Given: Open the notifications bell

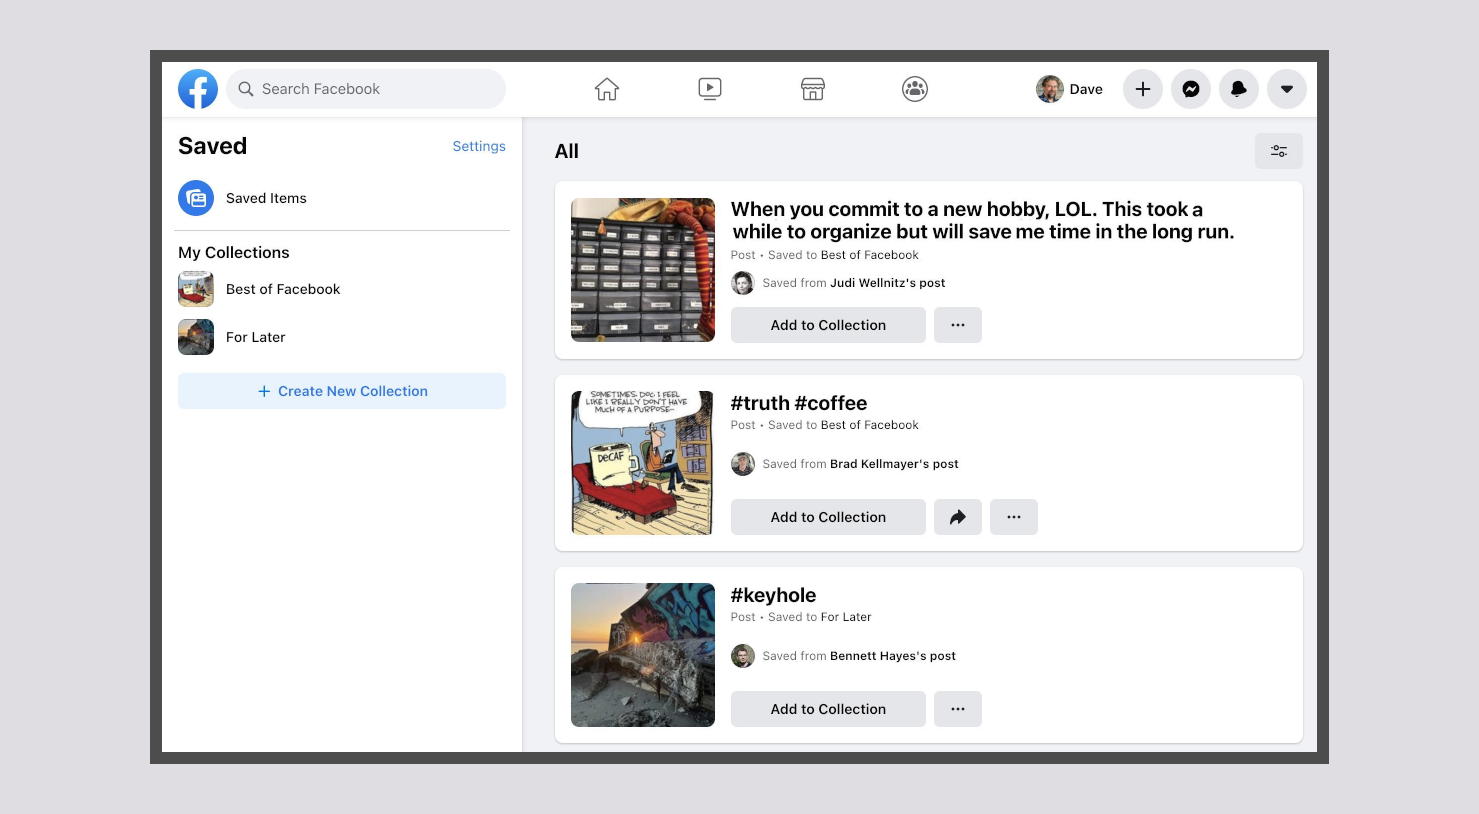Looking at the screenshot, I should tap(1239, 89).
